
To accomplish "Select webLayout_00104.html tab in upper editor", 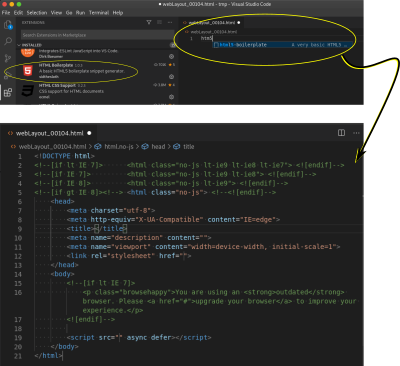I will [211, 22].
